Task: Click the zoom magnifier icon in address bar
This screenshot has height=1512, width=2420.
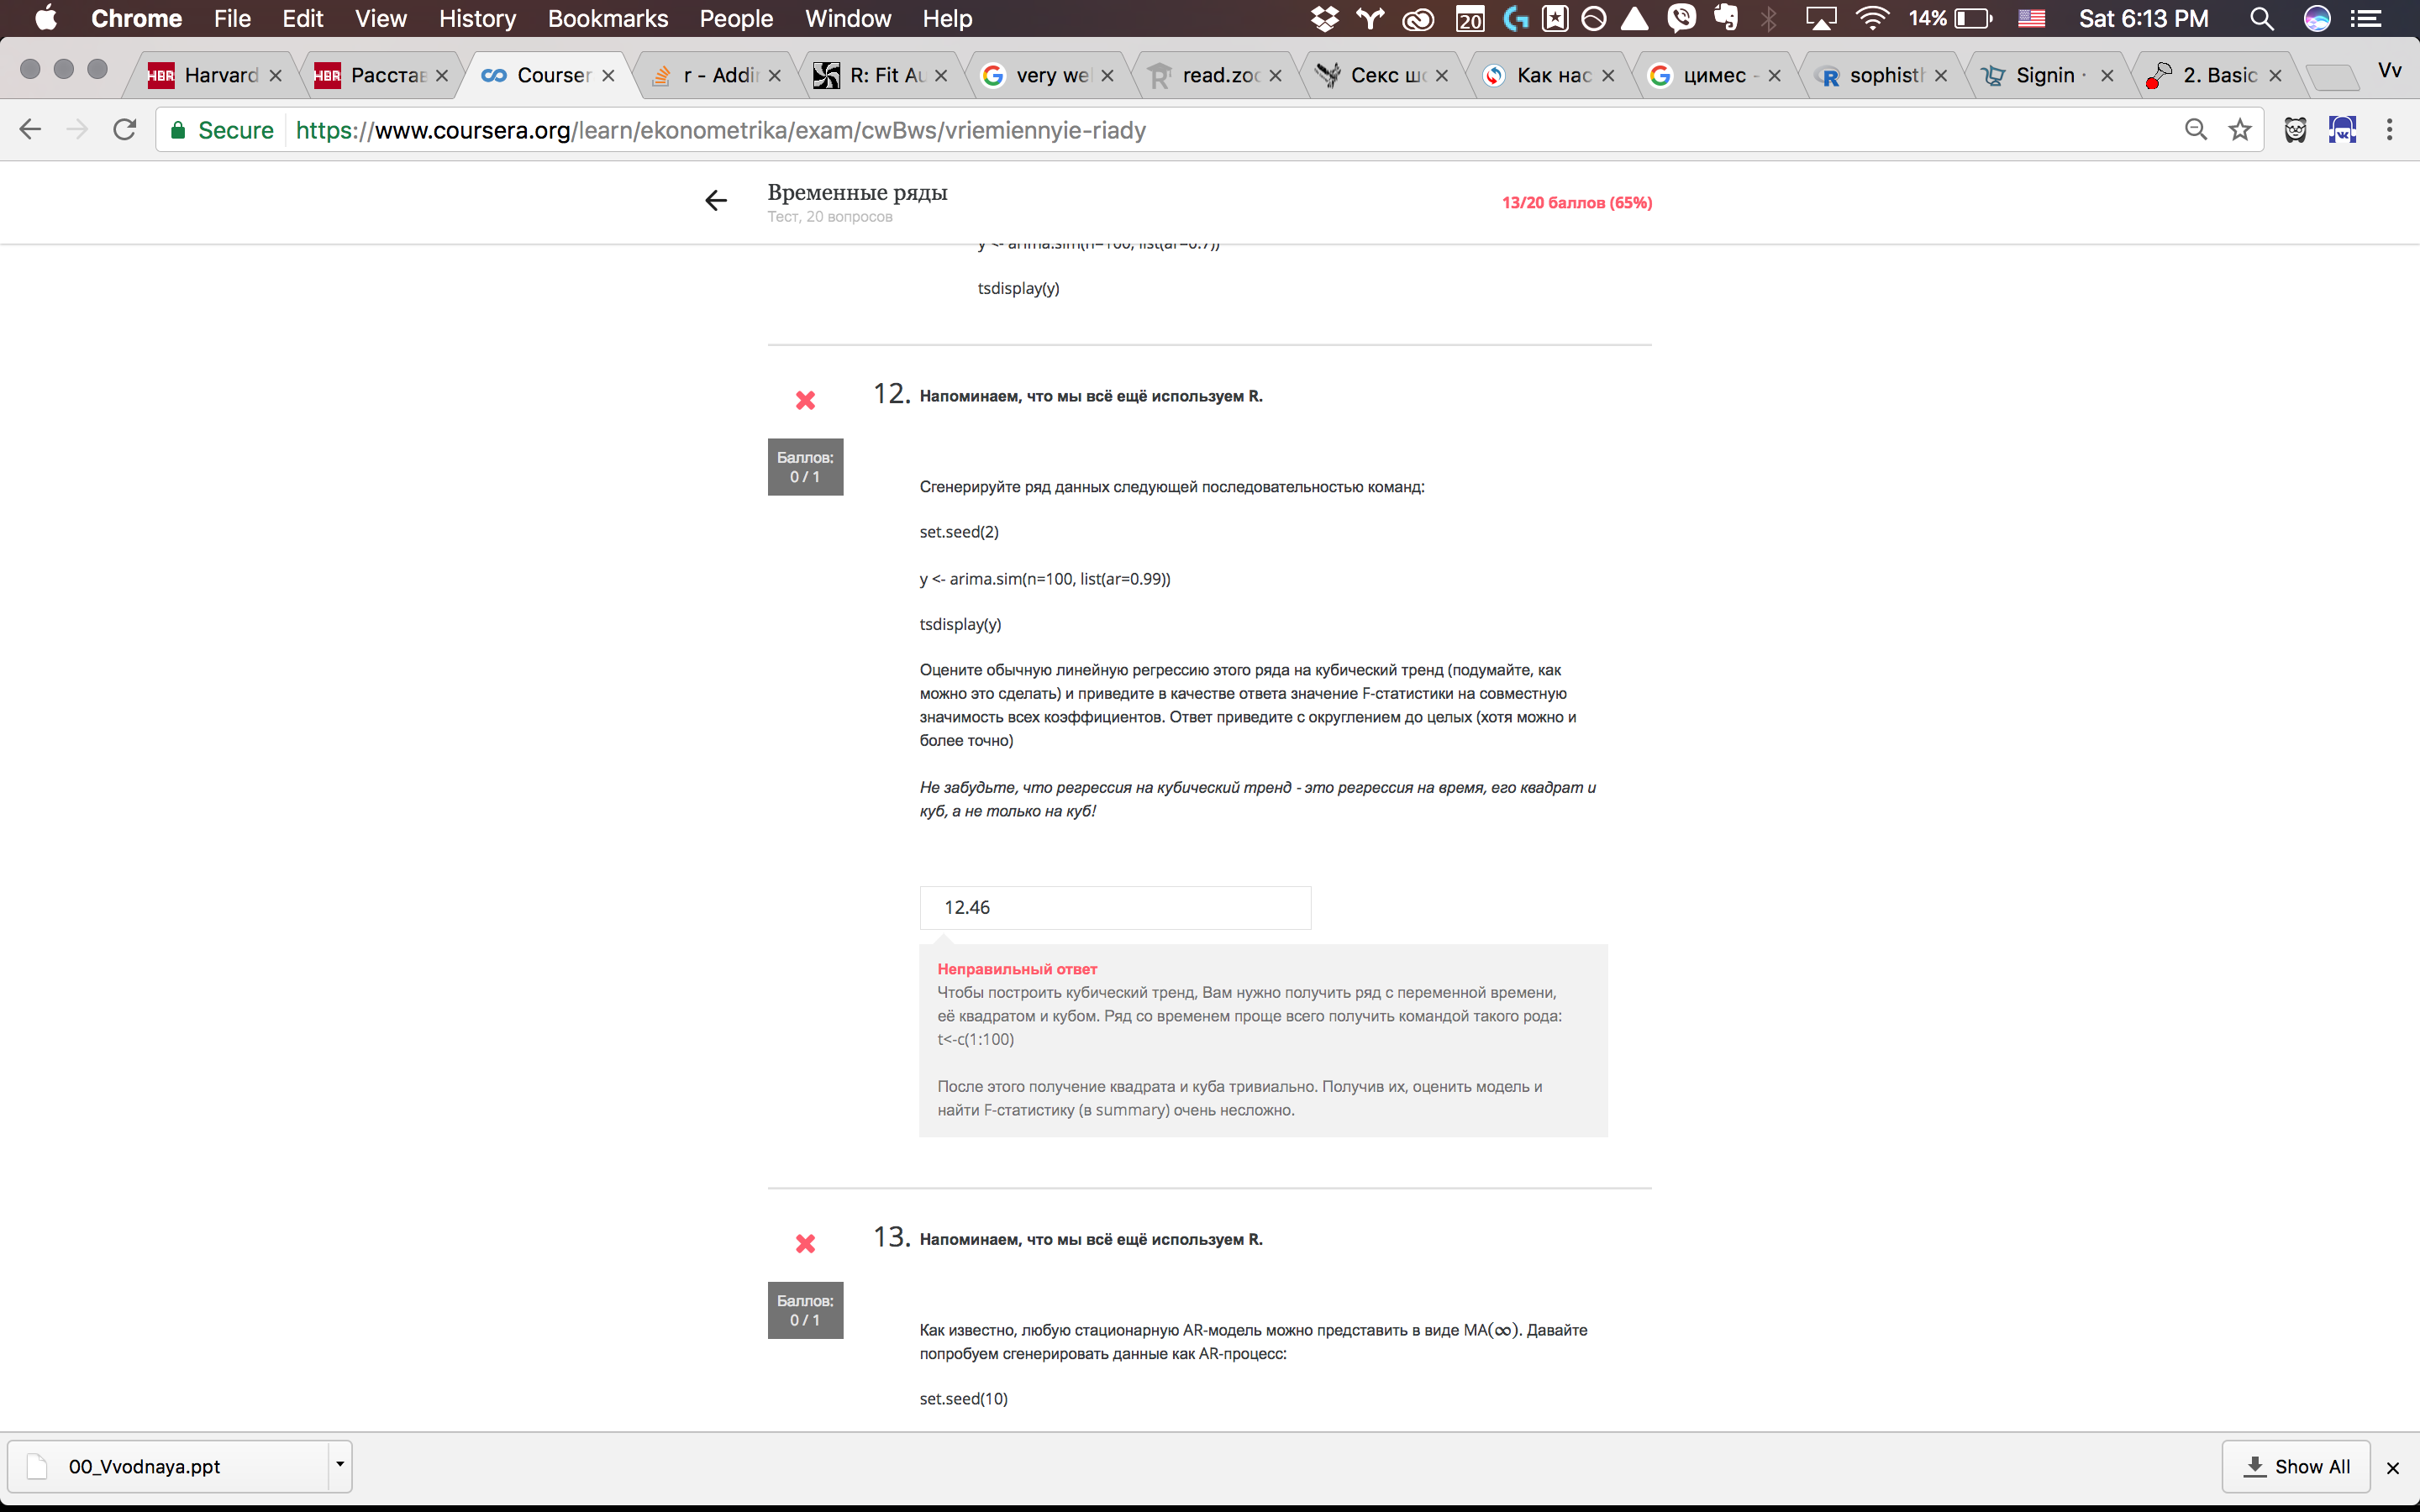Action: pos(2196,130)
